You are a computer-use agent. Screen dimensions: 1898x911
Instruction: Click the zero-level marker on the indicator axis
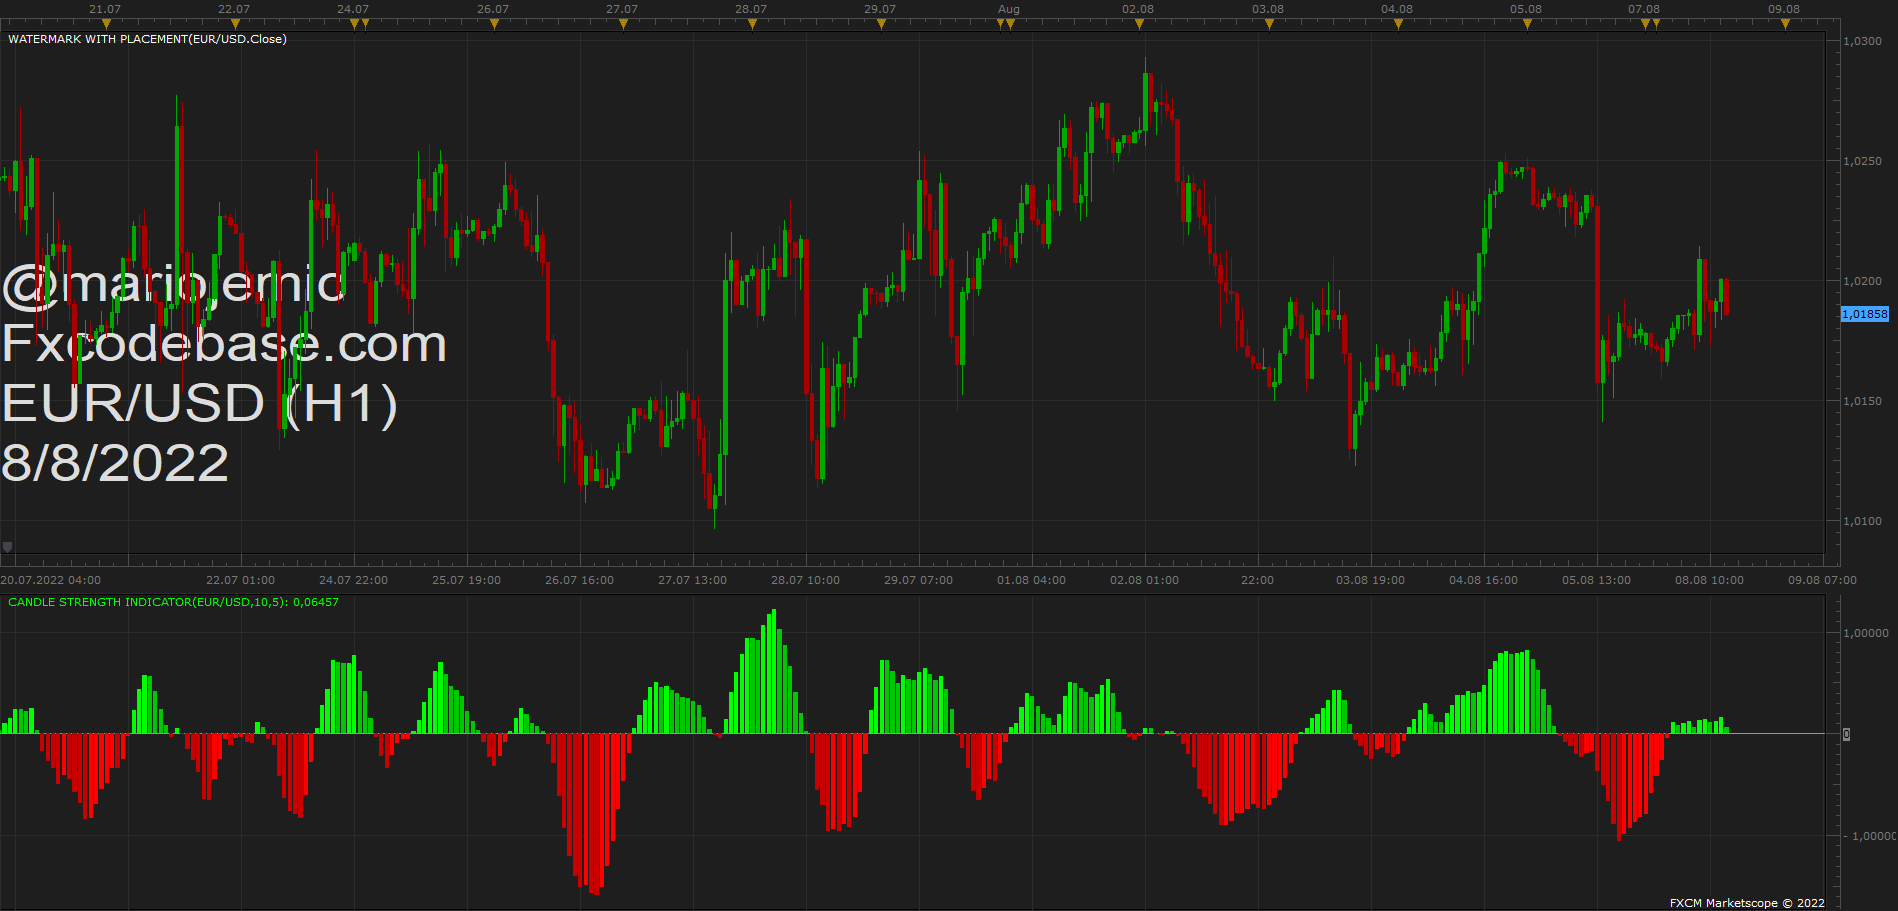click(x=1846, y=734)
